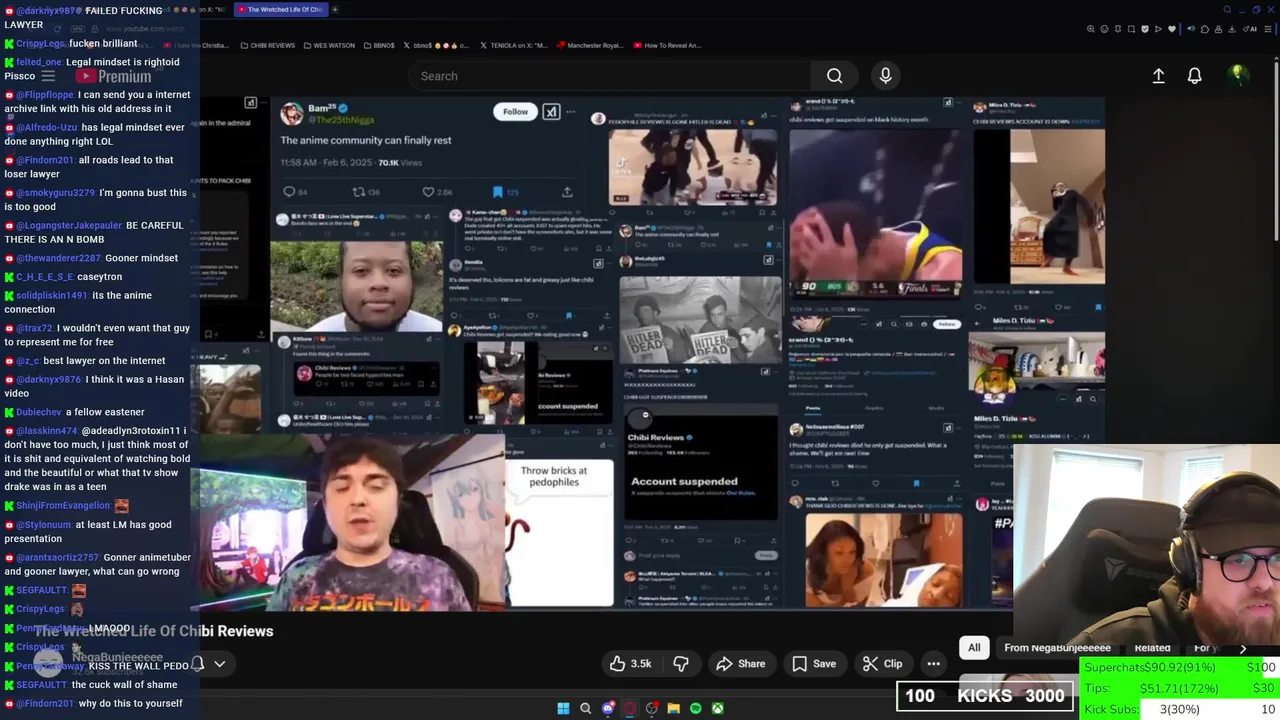Click chat username Dubiechev
The width and height of the screenshot is (1280, 720).
(x=38, y=412)
